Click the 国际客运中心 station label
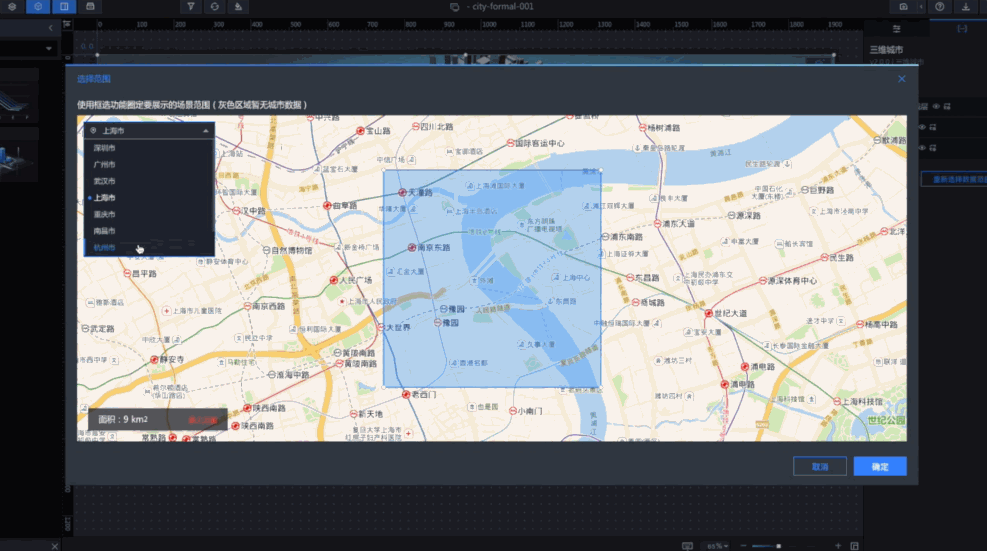Image resolution: width=987 pixels, height=551 pixels. click(539, 143)
